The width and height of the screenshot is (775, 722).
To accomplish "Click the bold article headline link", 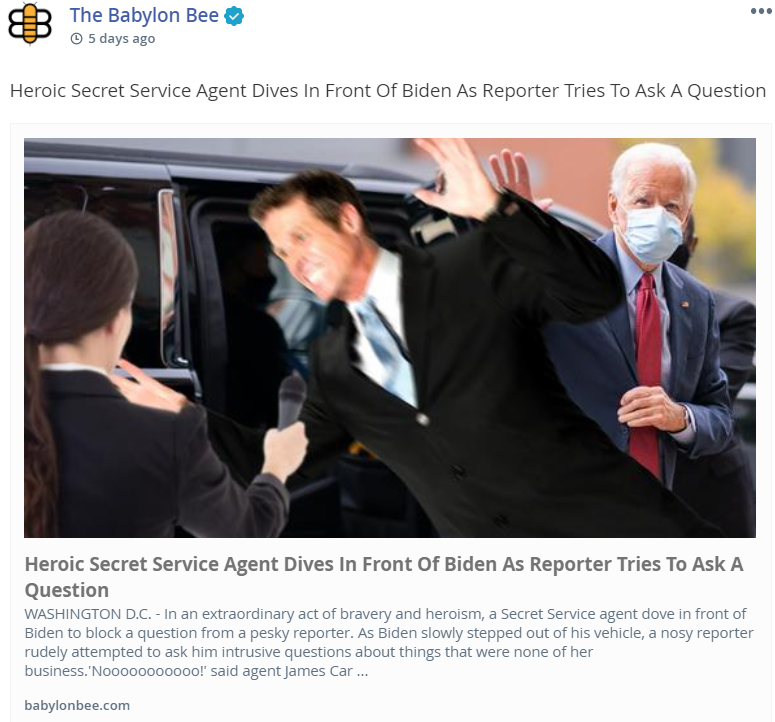I will 384,577.
